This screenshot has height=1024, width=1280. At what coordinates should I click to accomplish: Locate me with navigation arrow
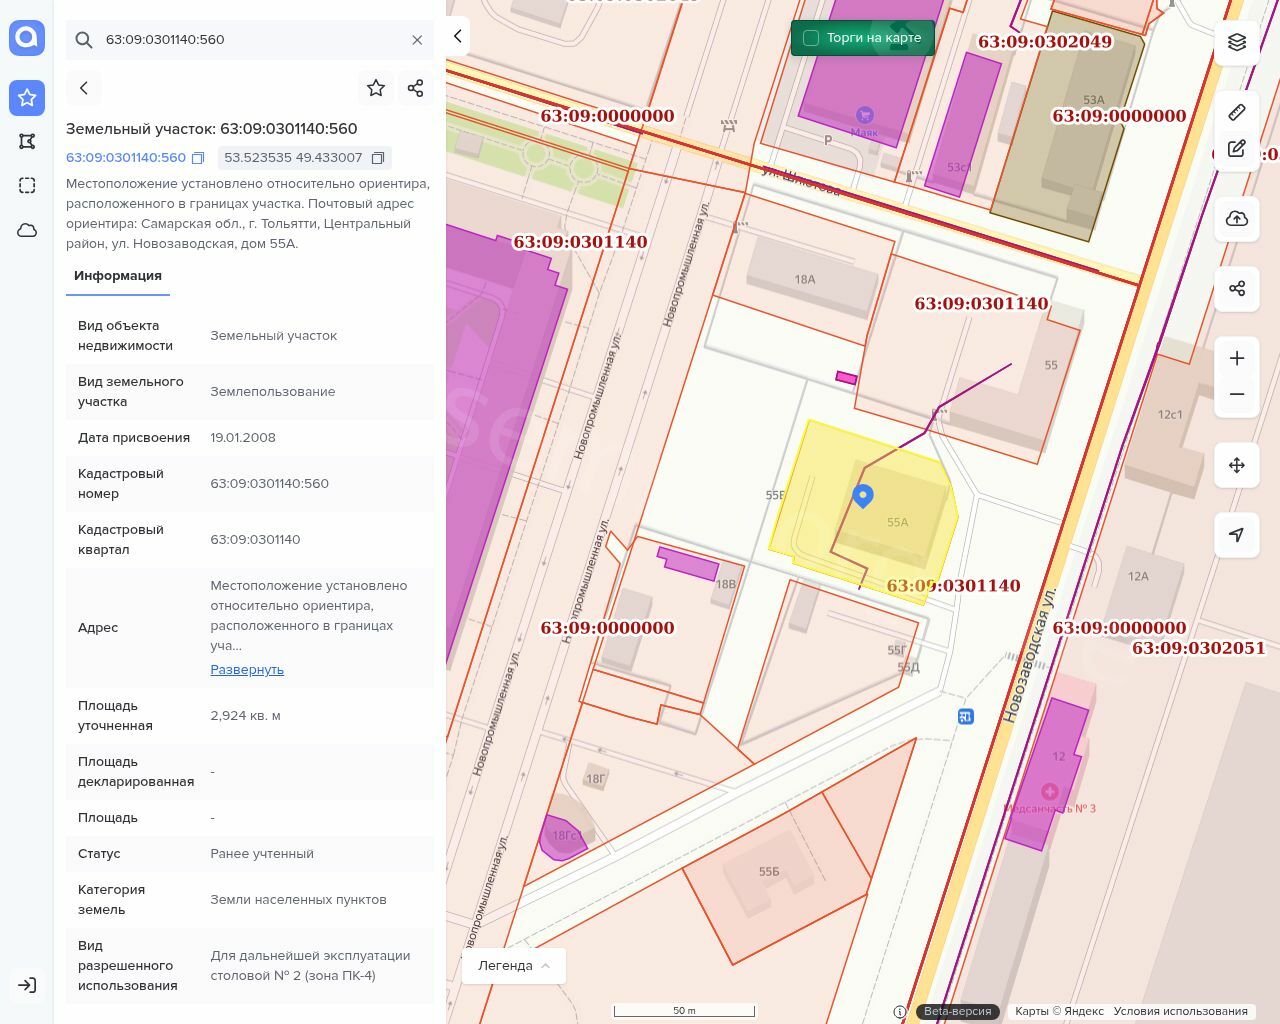coord(1237,535)
